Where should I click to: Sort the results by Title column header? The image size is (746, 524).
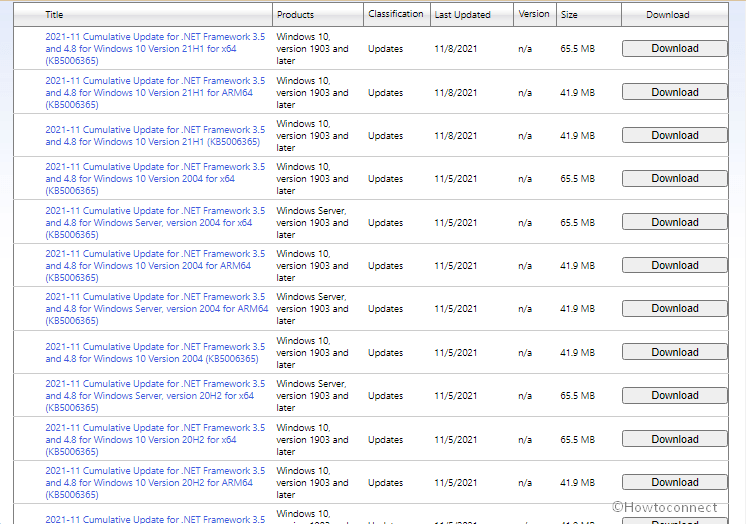coord(54,15)
